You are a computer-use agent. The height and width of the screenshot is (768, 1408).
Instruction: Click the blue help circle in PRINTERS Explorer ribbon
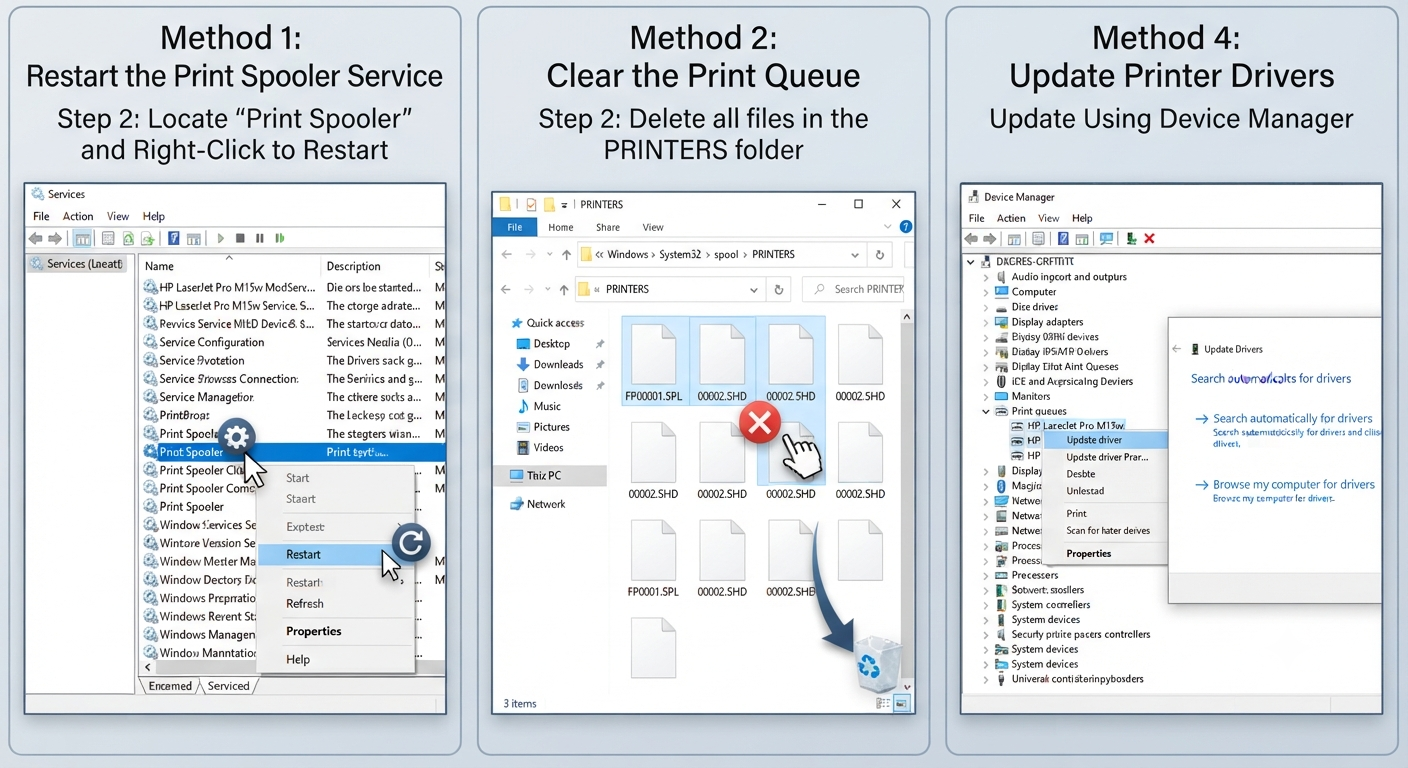click(905, 227)
